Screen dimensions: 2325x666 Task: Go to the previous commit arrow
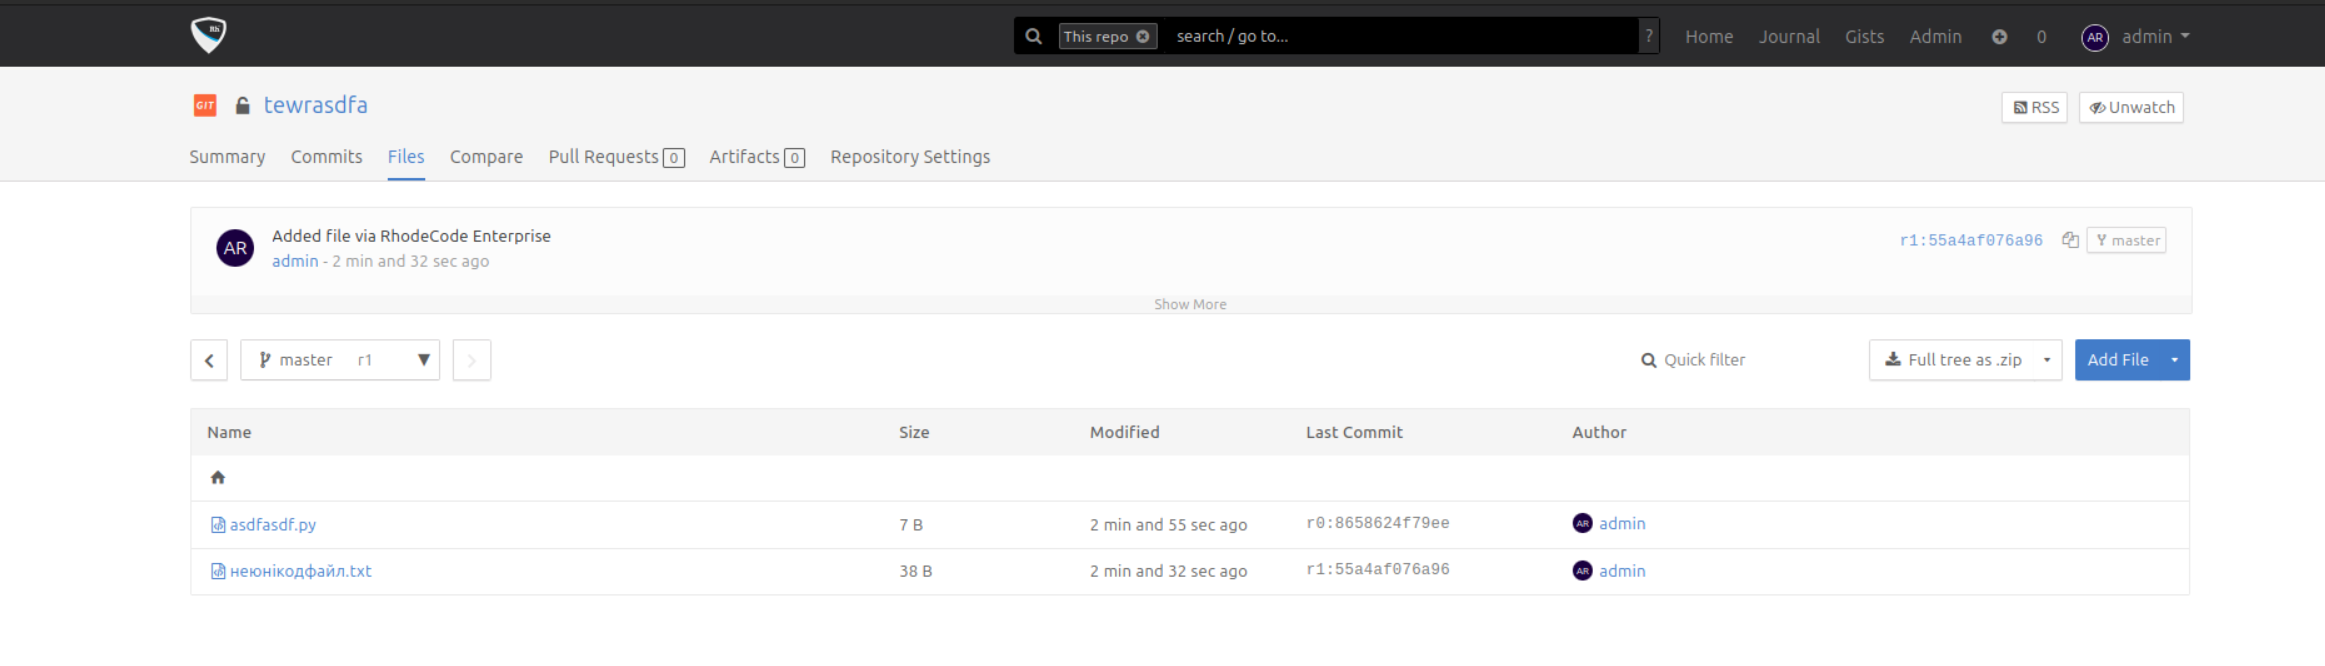point(209,360)
